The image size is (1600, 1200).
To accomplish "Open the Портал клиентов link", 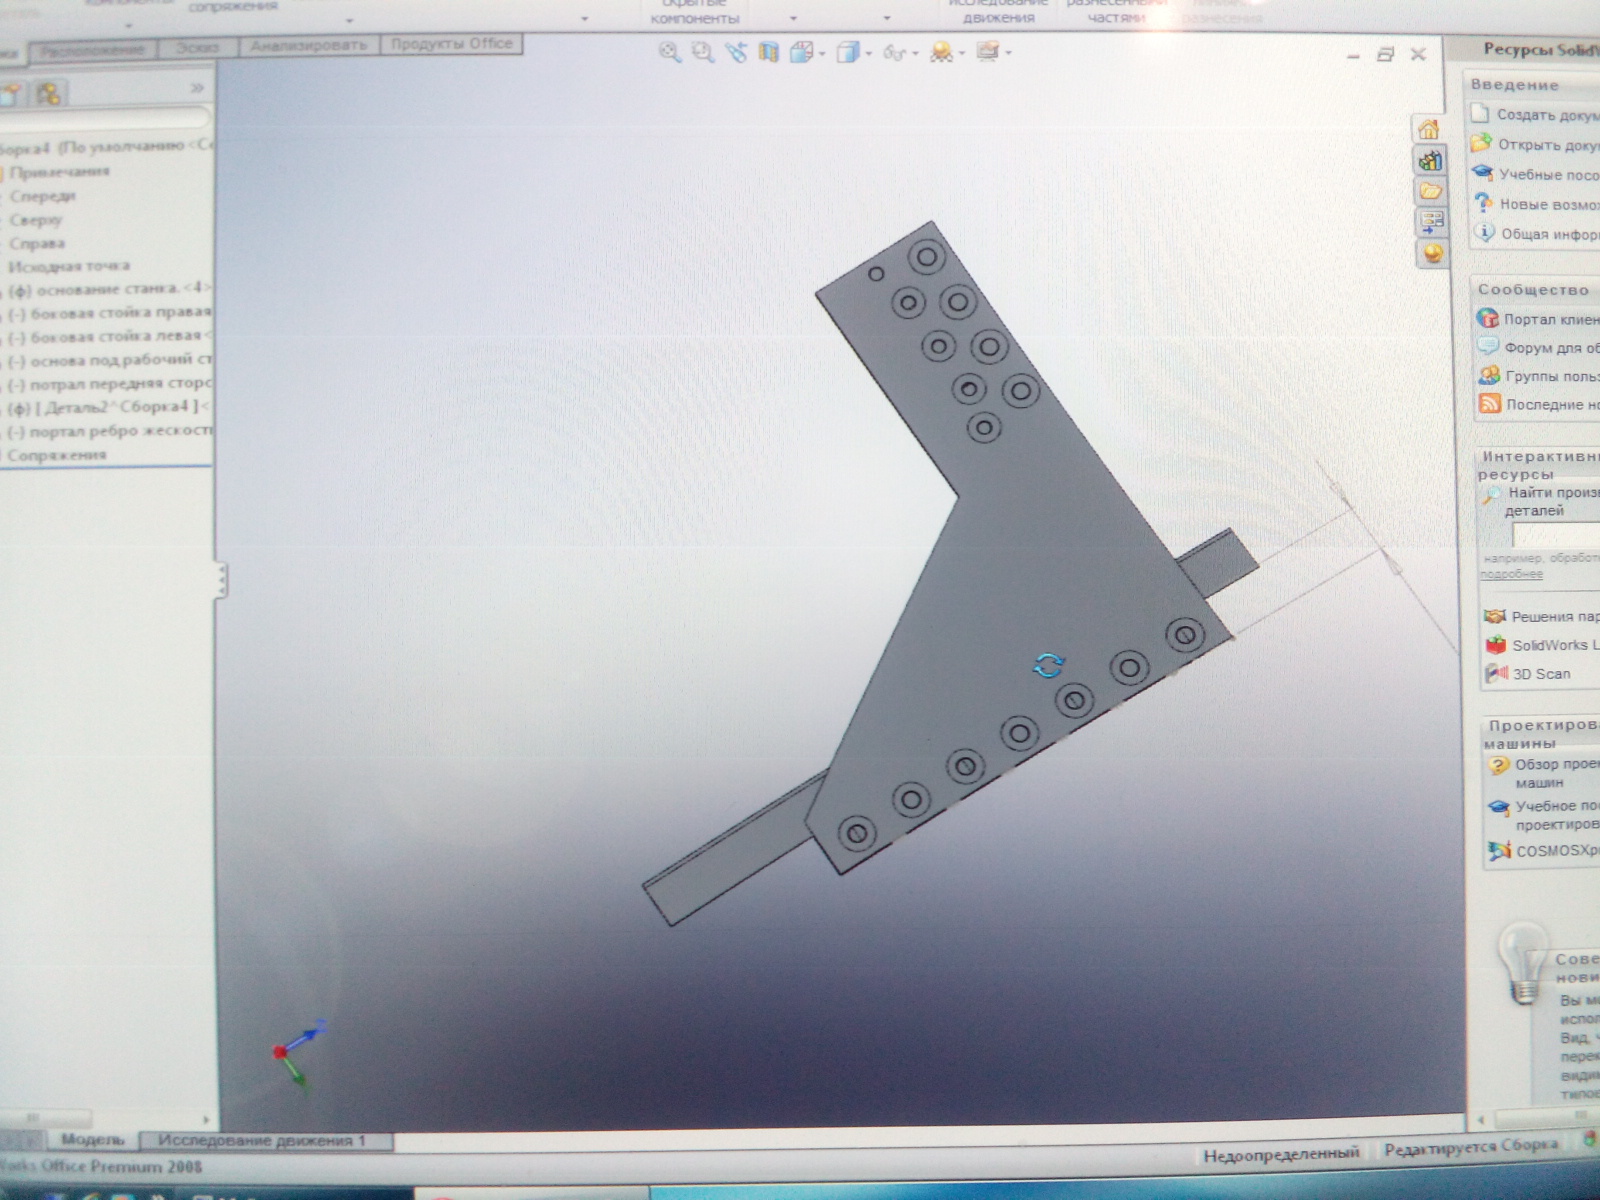I will tap(1551, 319).
